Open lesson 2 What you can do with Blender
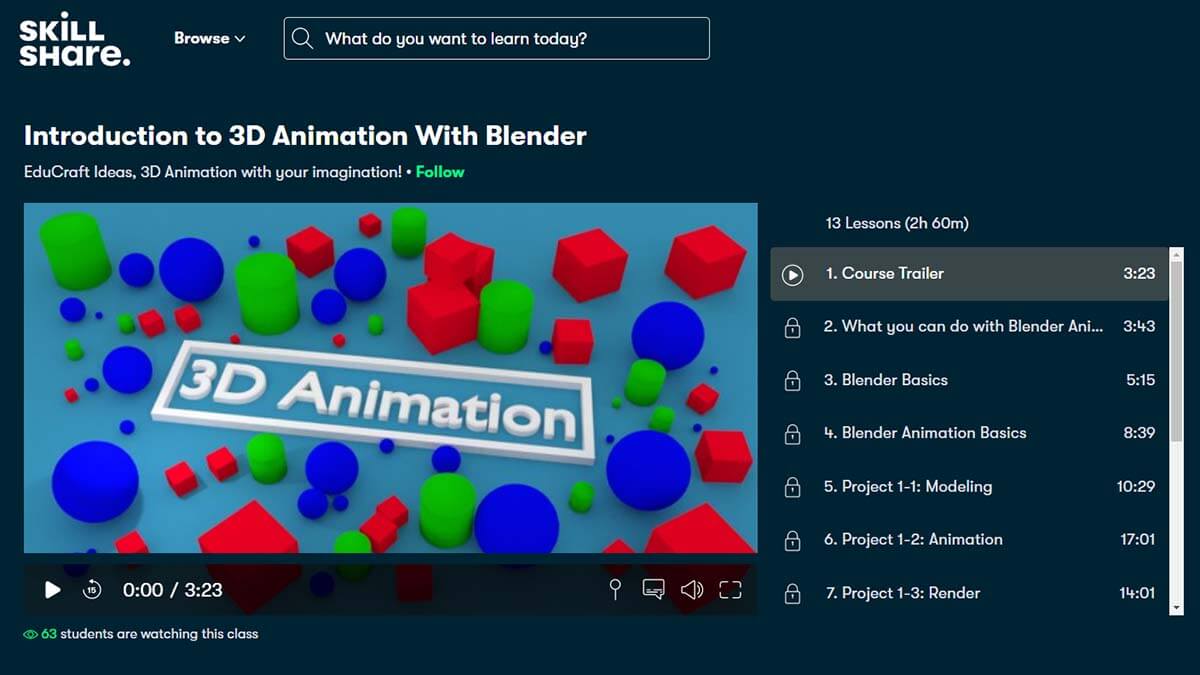The width and height of the screenshot is (1200, 675). coord(969,327)
